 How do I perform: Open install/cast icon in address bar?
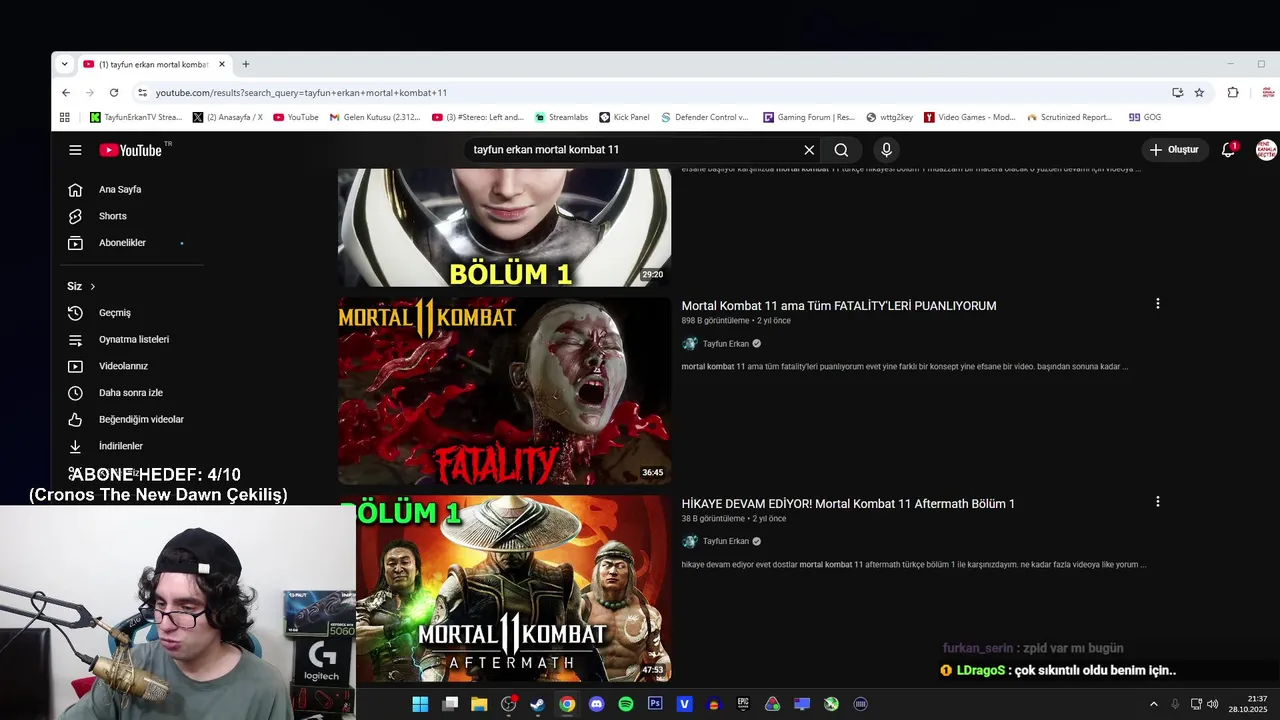point(1178,93)
